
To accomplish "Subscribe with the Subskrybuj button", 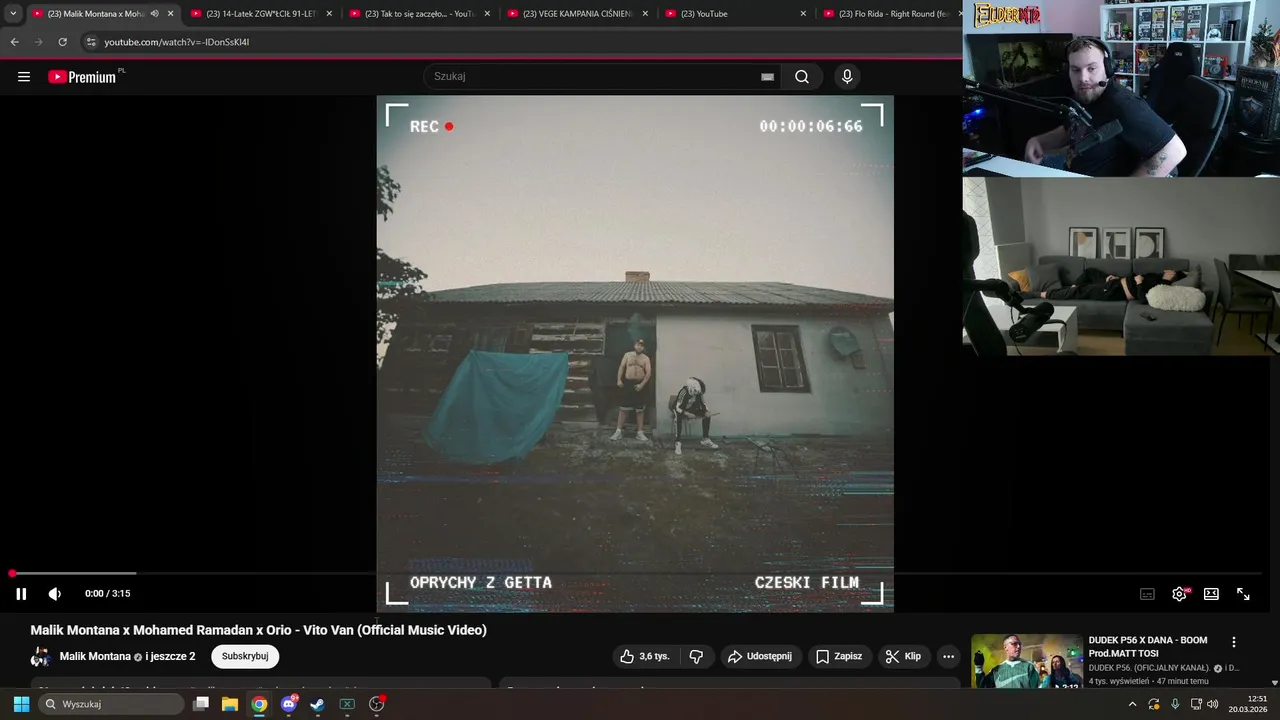I will (245, 656).
